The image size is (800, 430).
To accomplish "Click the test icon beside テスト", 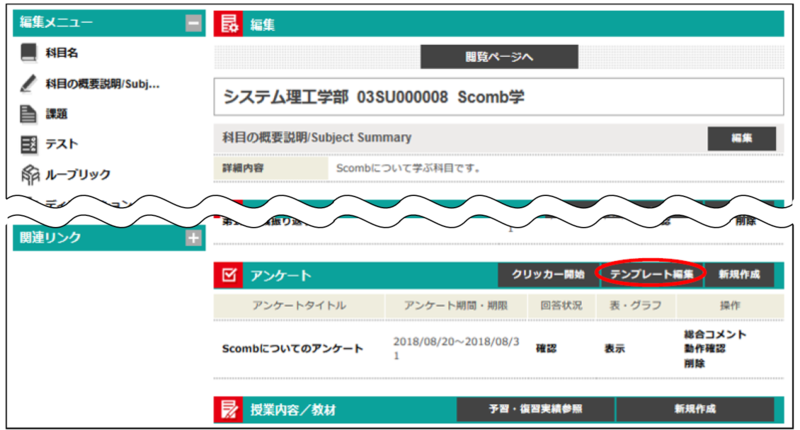I will [28, 144].
